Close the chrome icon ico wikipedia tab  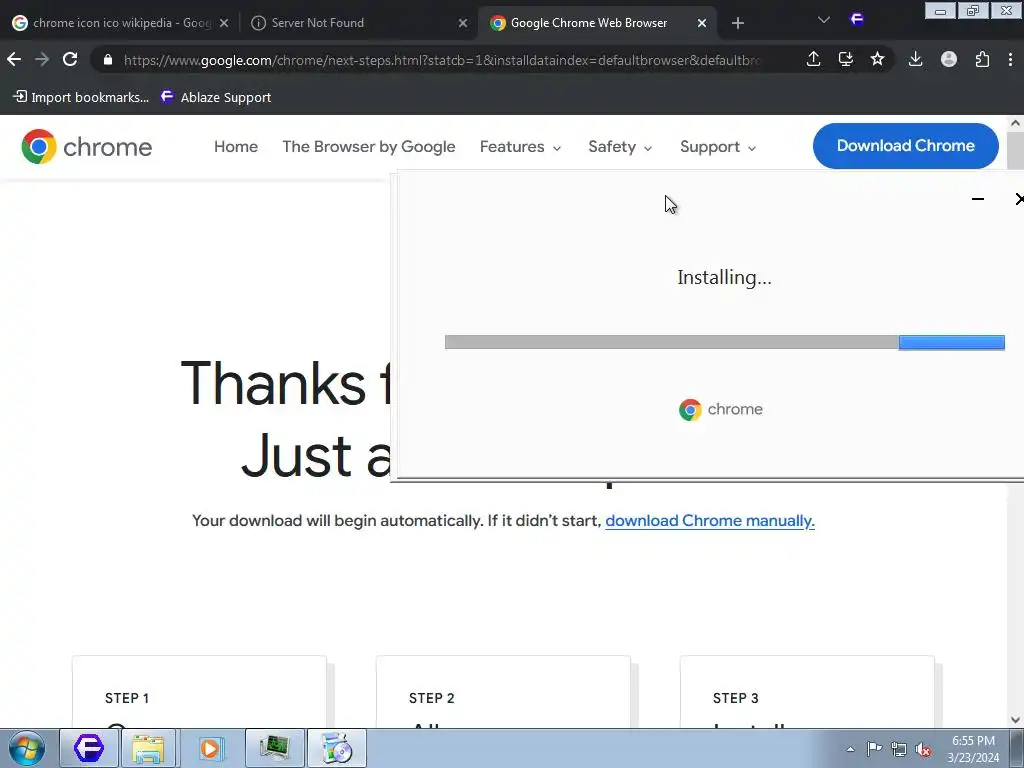223,23
